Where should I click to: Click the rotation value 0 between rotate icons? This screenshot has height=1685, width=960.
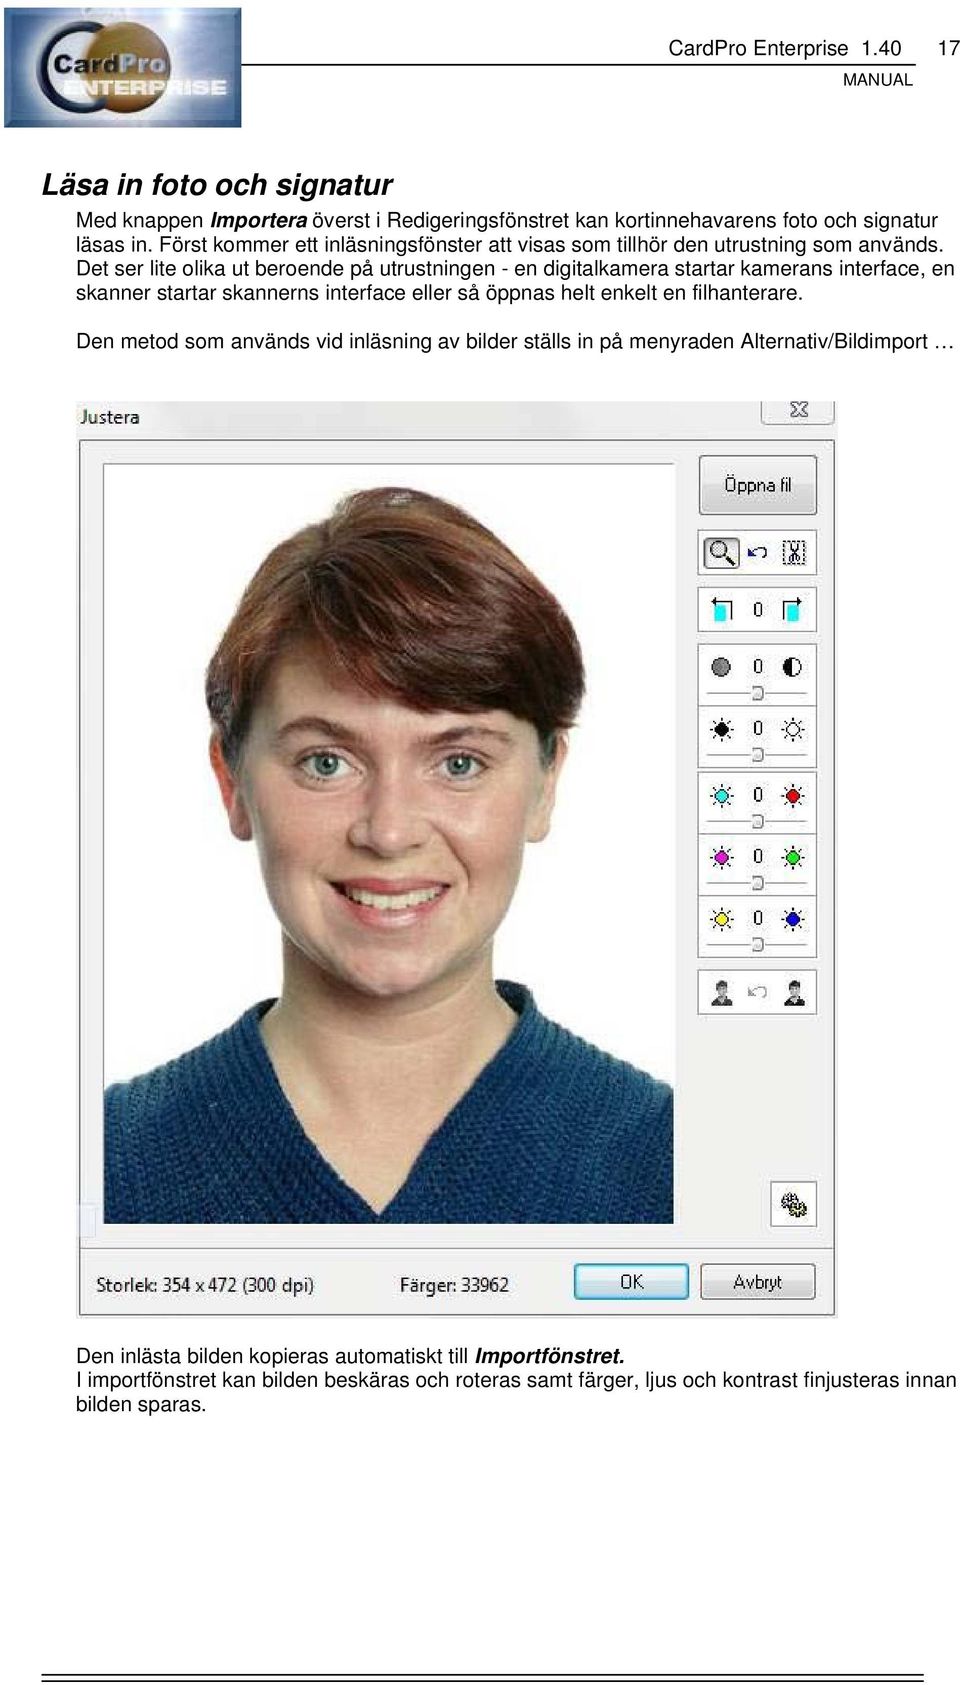pos(758,609)
